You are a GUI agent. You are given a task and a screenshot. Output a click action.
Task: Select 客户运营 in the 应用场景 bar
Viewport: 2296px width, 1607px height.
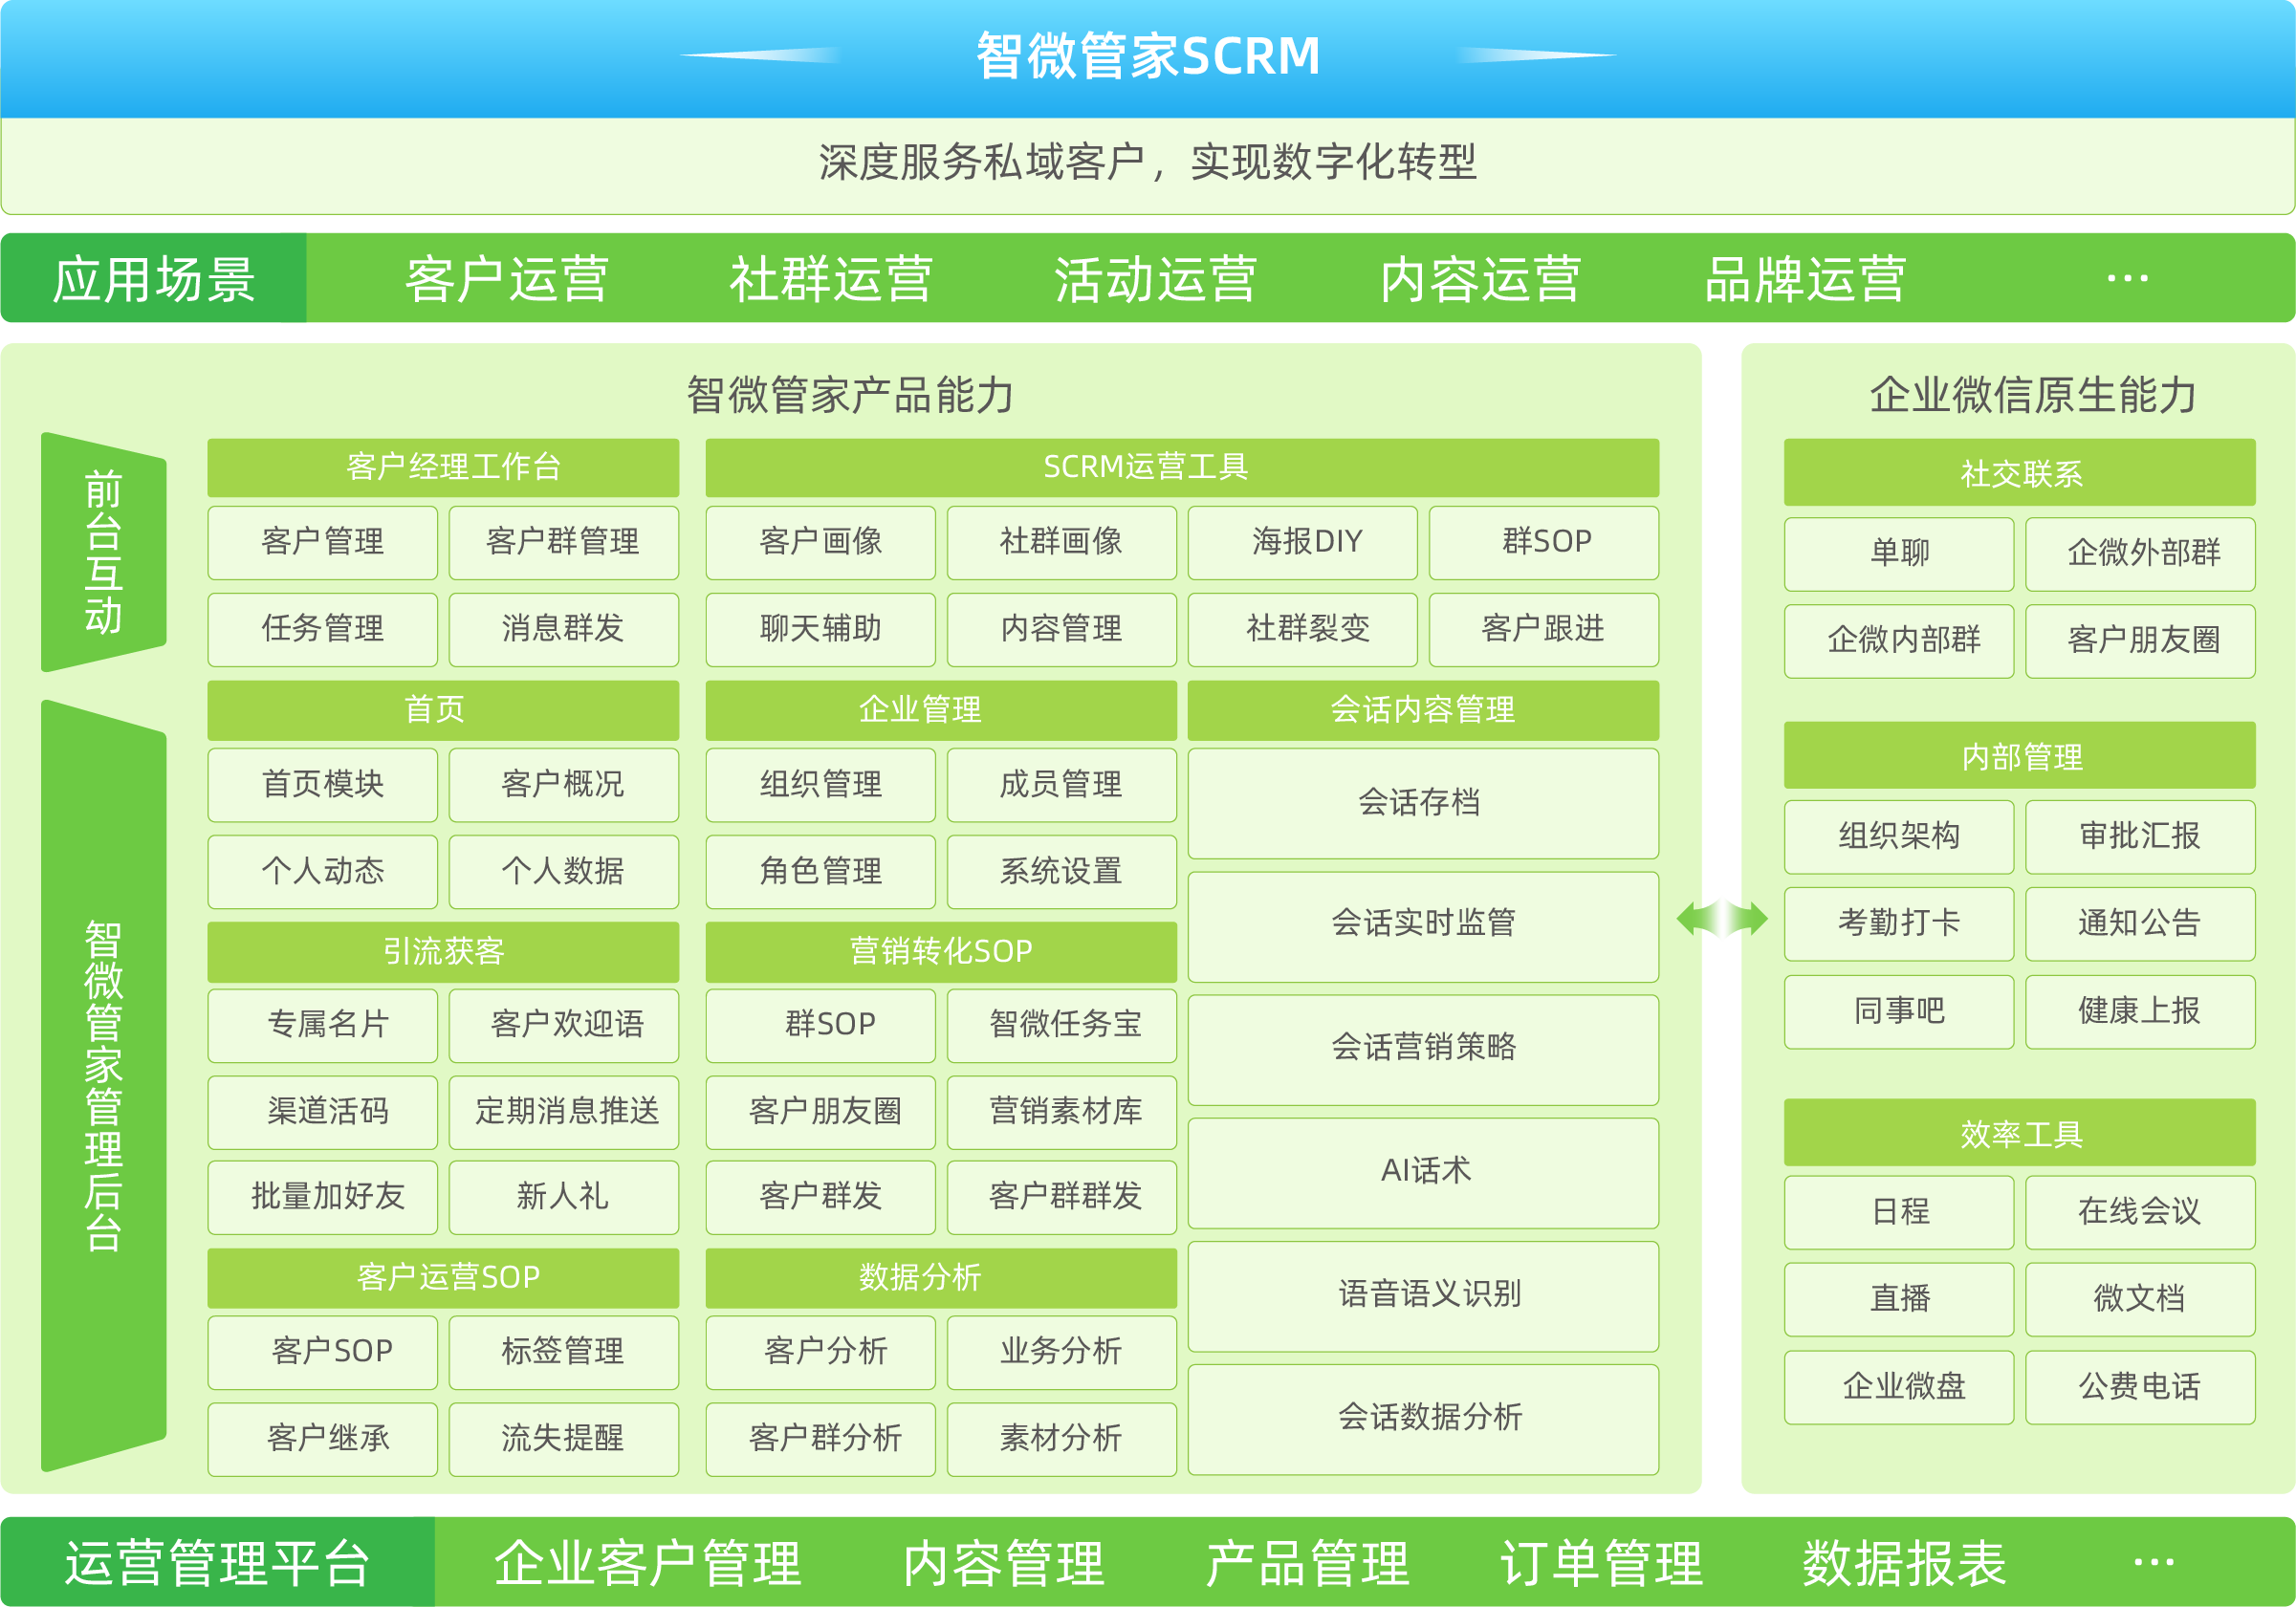pos(506,279)
